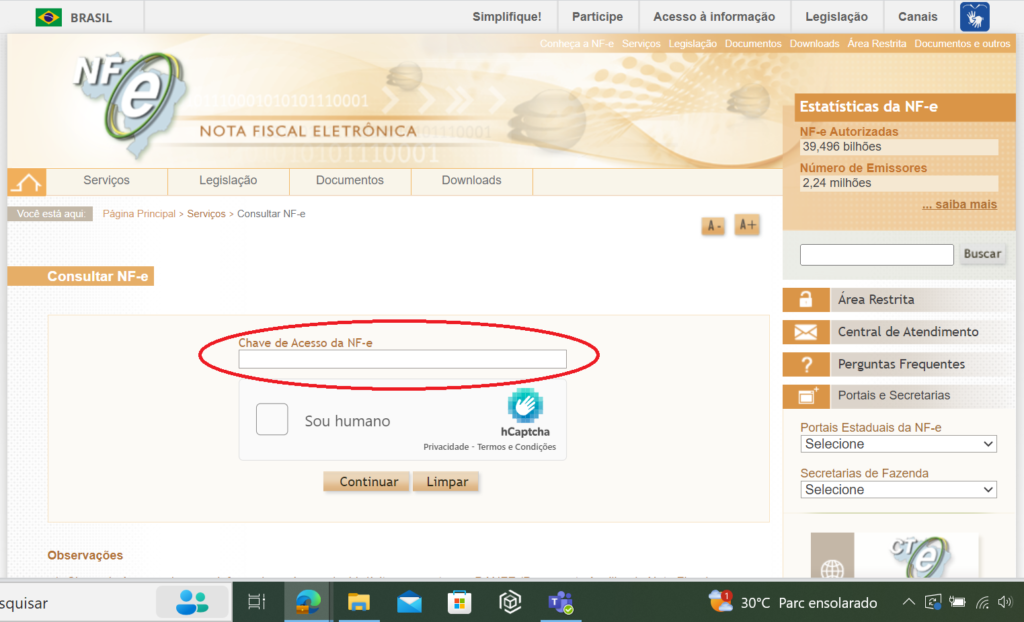The width and height of the screenshot is (1024, 622).
Task: Click the NF-e logo in header
Action: [131, 103]
